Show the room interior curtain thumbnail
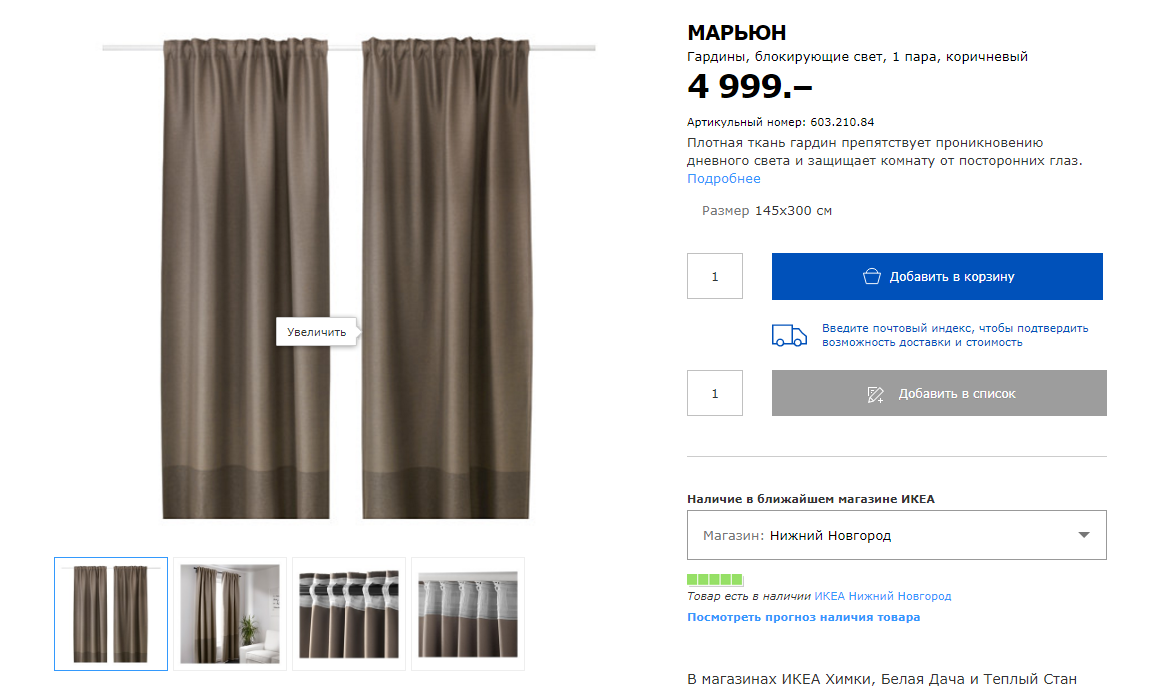 pos(230,614)
